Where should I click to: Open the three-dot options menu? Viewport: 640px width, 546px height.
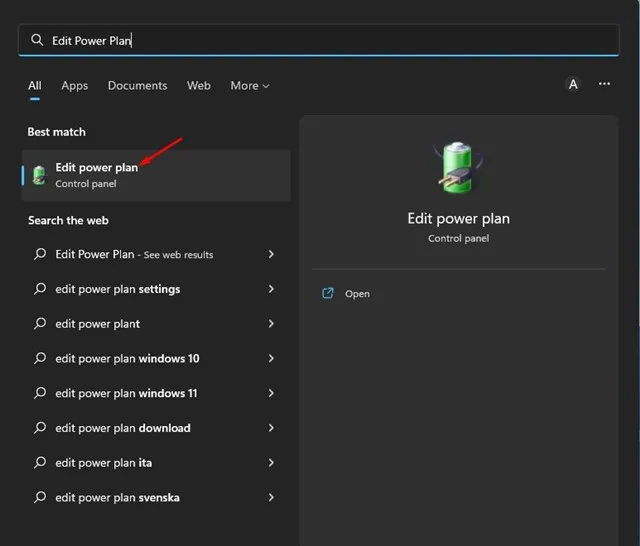click(x=604, y=84)
